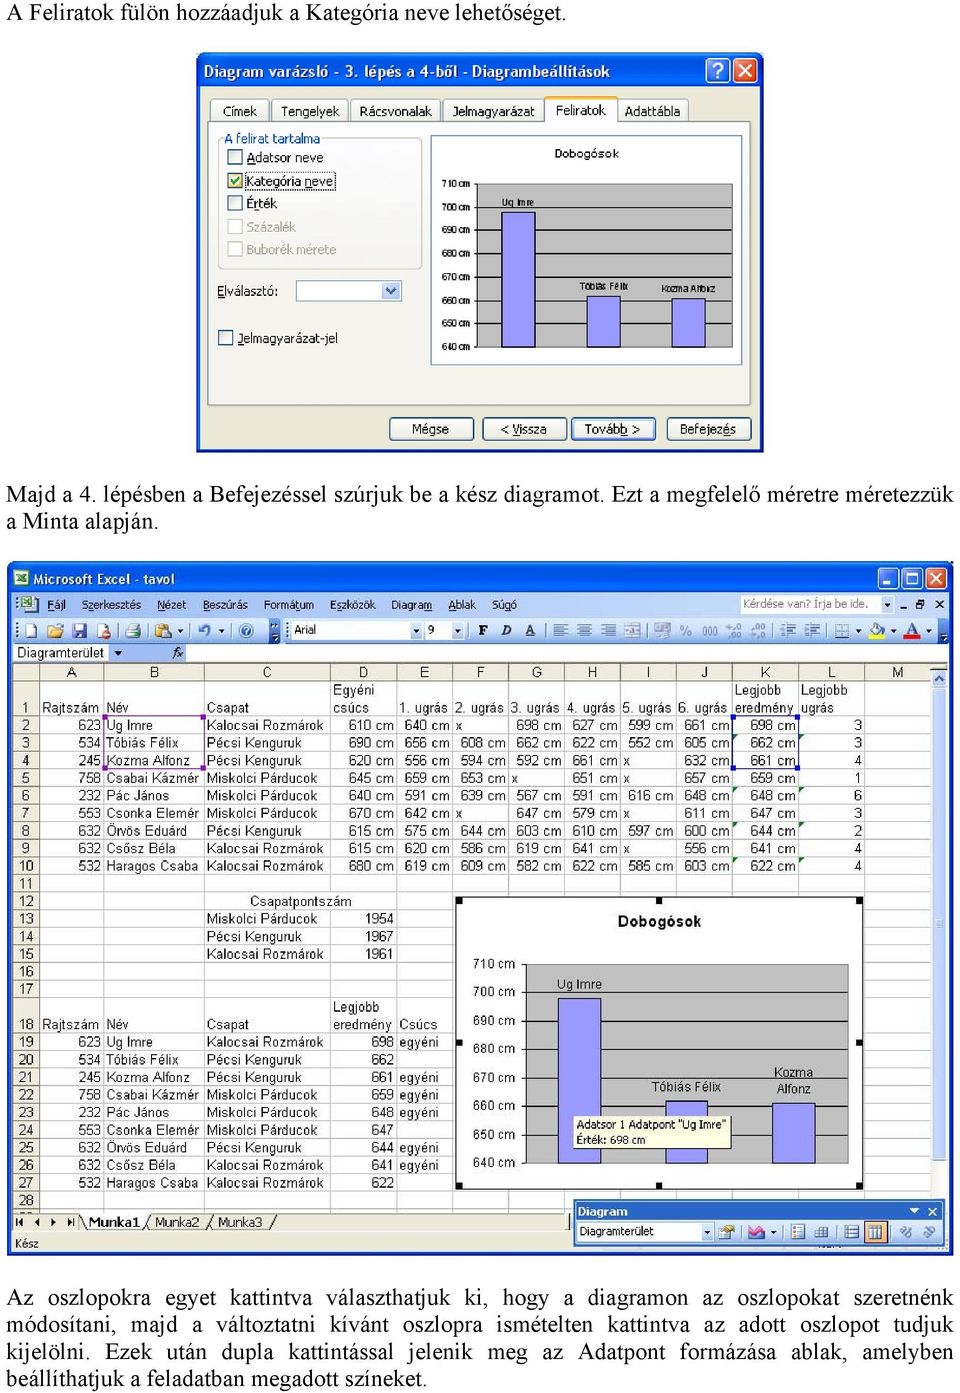Apply percent style with the % icon

[686, 630]
